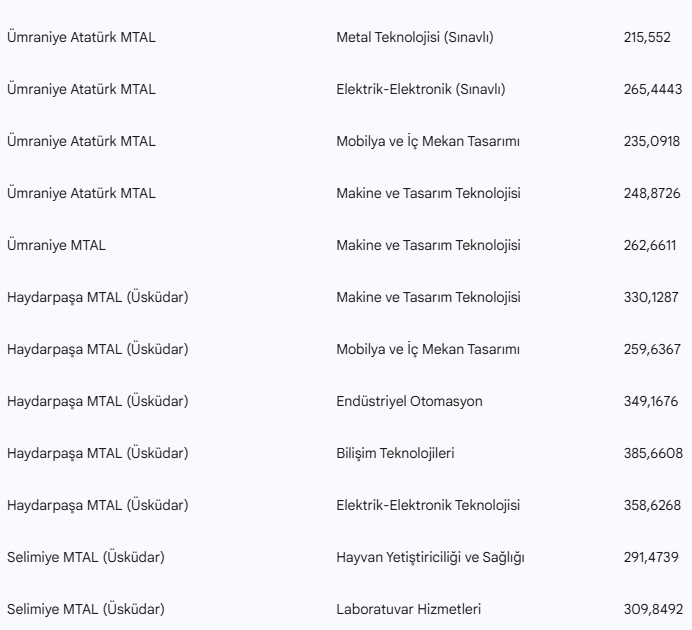Select the Metal Teknolojisi (Sınavlı) cell
This screenshot has width=692, height=630.
click(415, 38)
